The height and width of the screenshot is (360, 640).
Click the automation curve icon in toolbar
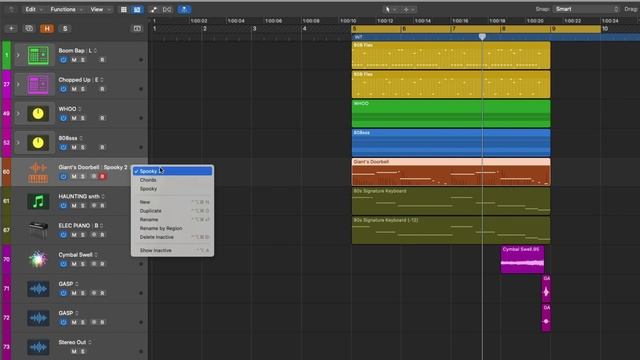153,9
